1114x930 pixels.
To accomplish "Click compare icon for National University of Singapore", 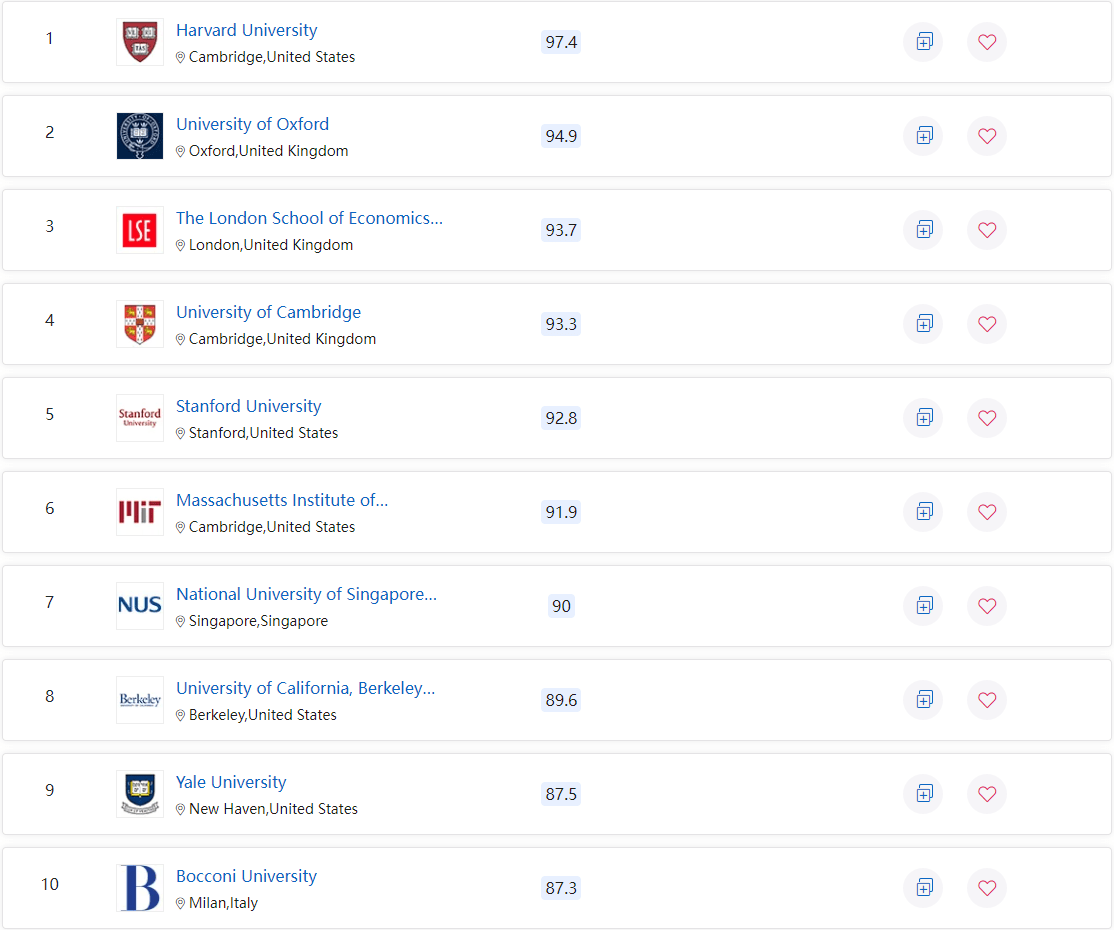I will pyautogui.click(x=923, y=606).
